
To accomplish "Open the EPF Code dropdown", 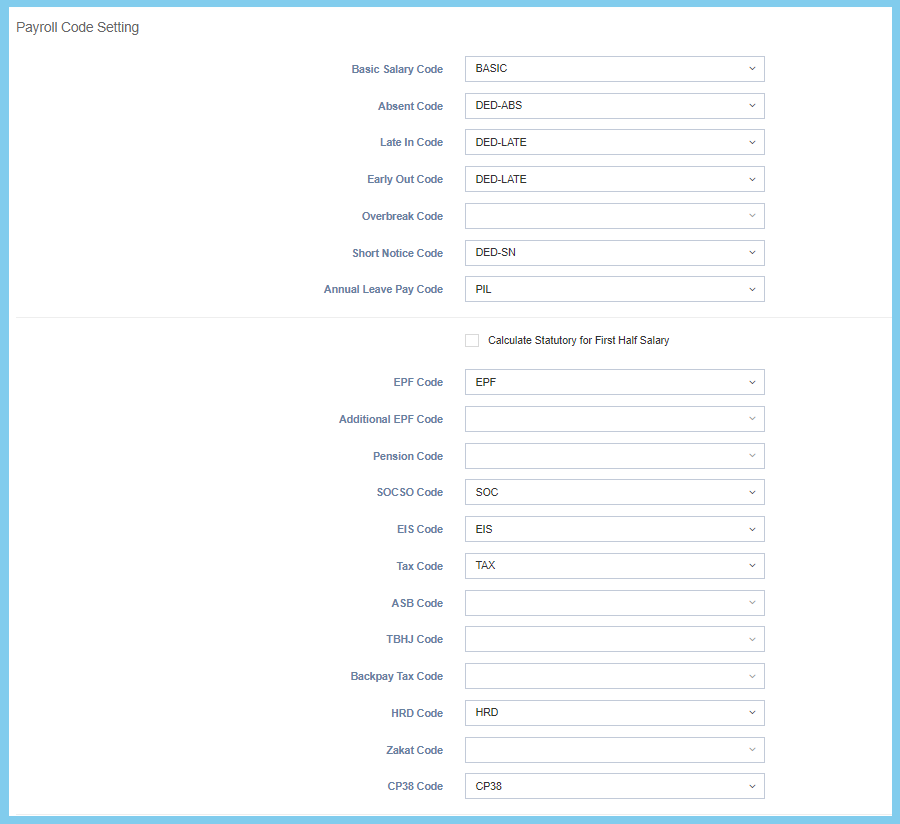I will [614, 382].
